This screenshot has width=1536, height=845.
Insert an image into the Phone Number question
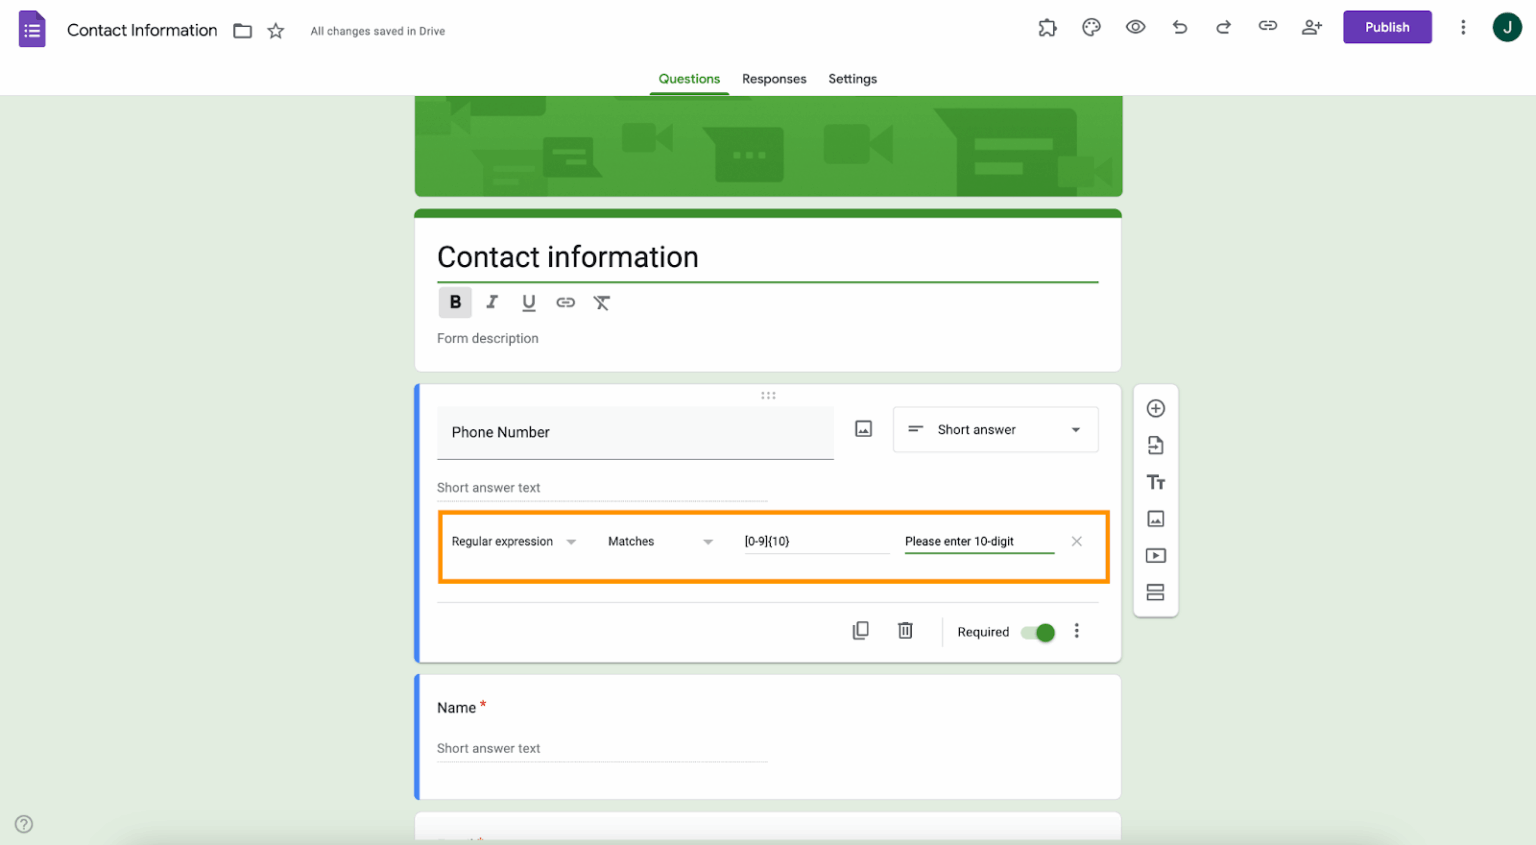click(x=863, y=428)
